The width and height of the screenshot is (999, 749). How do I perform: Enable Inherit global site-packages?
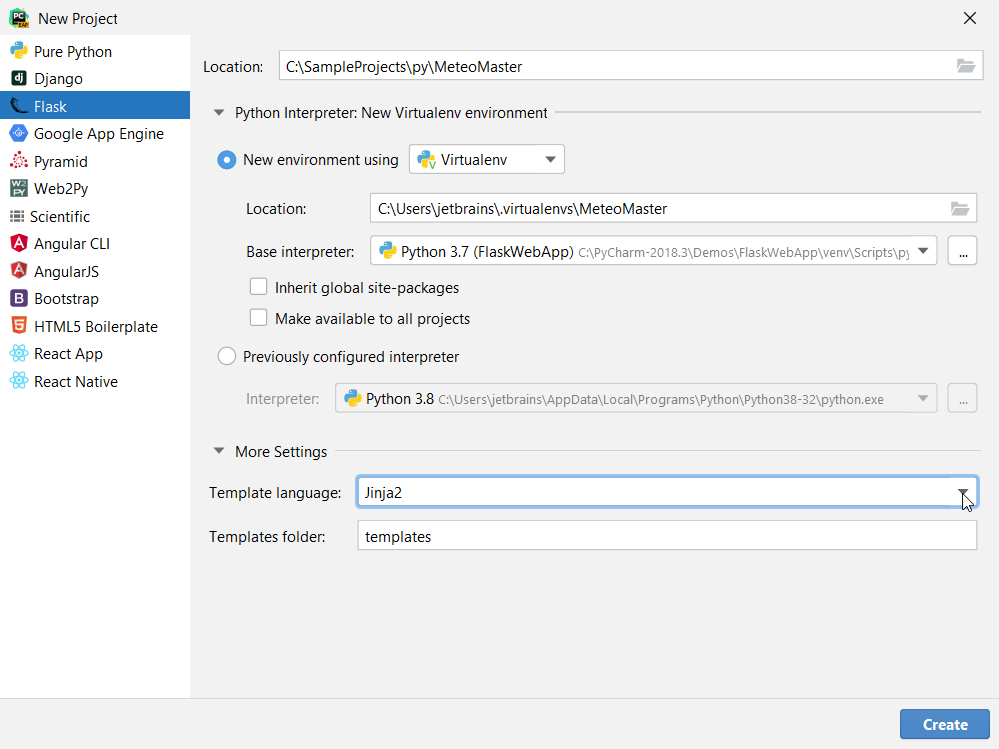[x=259, y=288]
